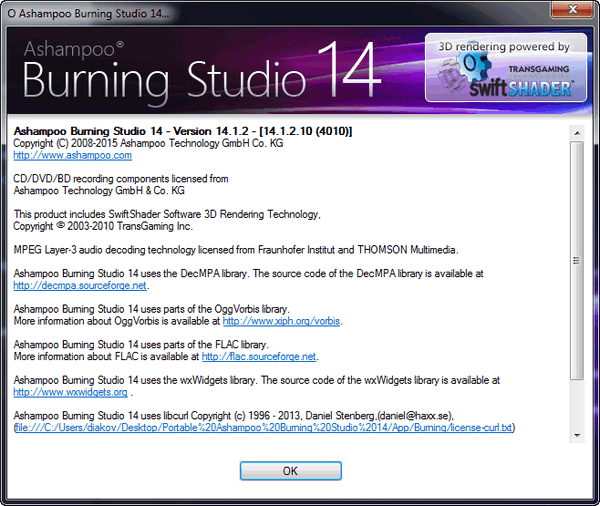Click the 'uses parts of the OggVorbis library' line

tap(152, 309)
